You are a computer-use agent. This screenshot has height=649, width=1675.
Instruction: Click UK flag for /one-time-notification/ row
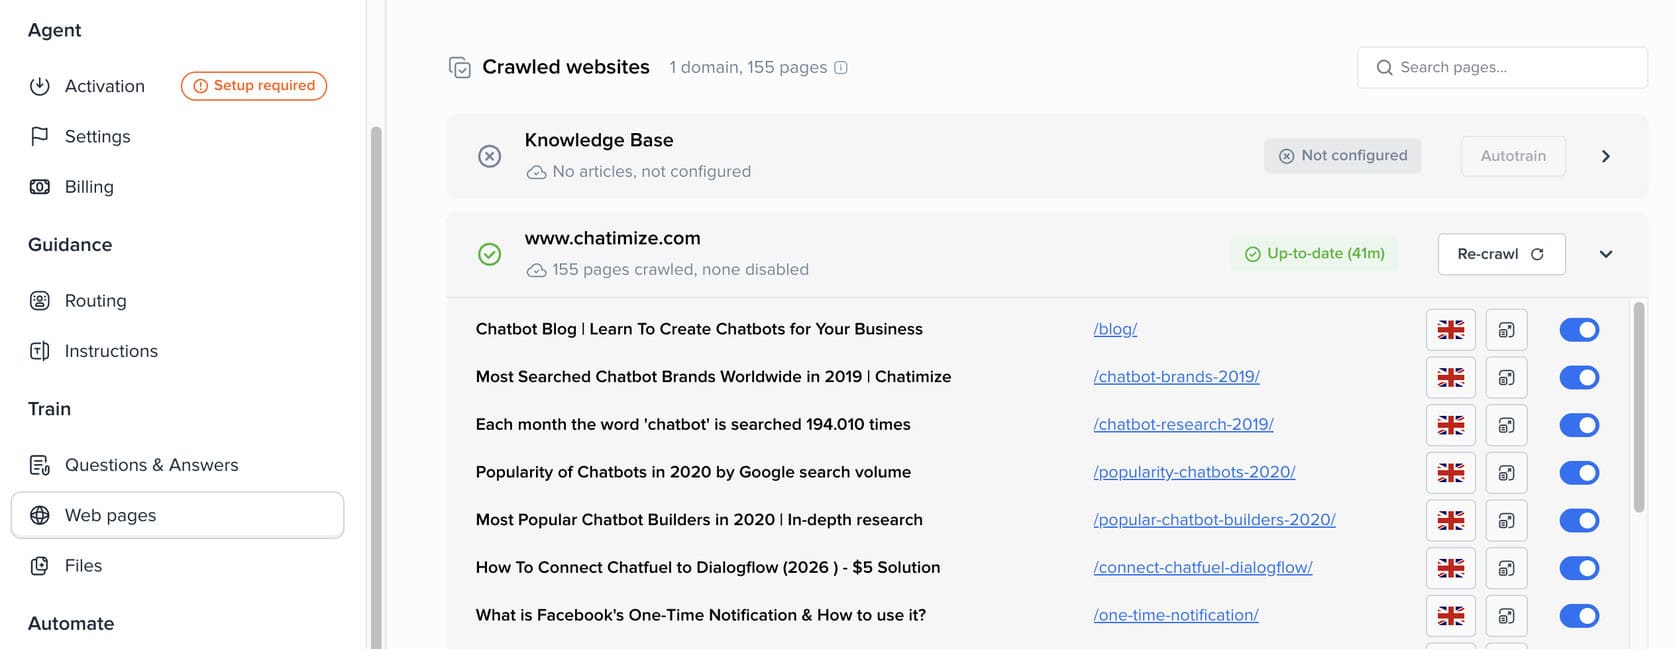(1450, 616)
